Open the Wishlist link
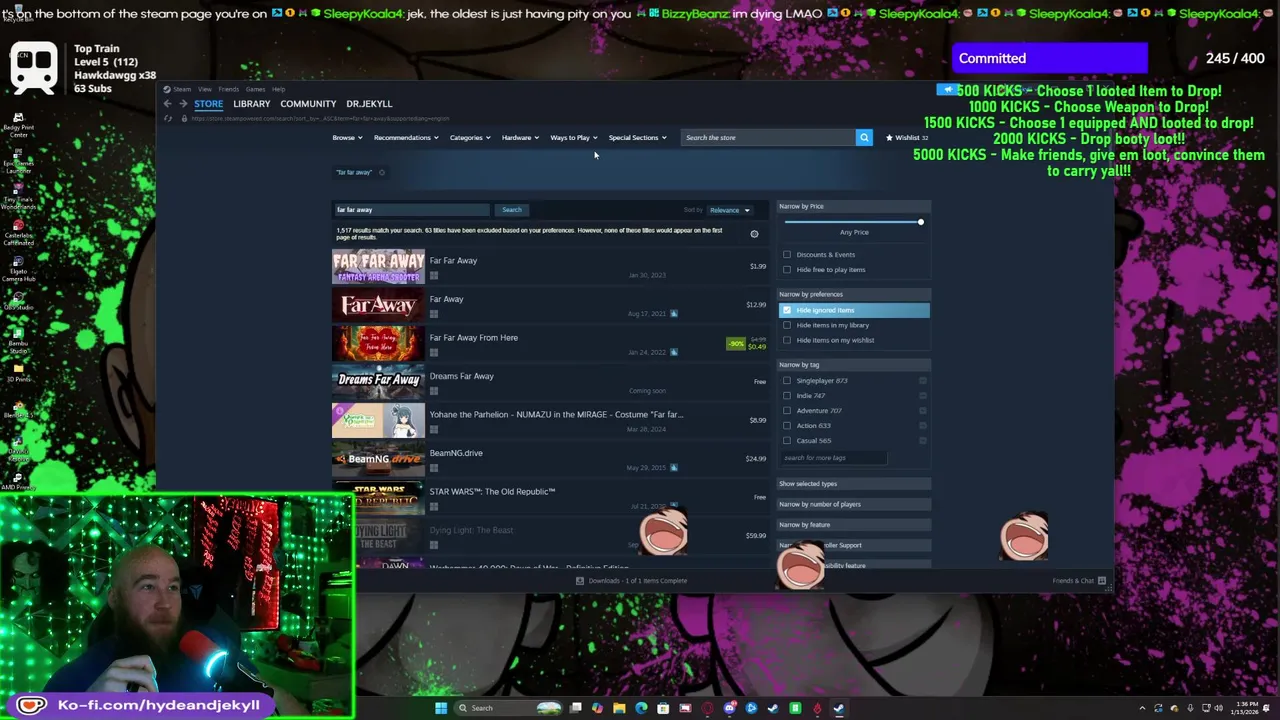Image resolution: width=1280 pixels, height=720 pixels. point(907,138)
